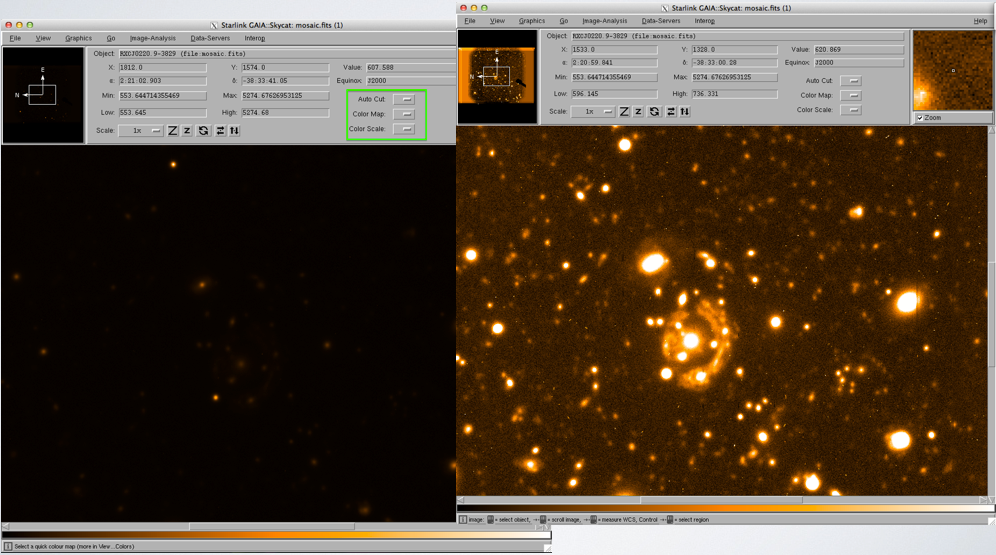Screen dimensions: 996x555
Task: Click large Z zoom-in icon in right window
Action: (x=624, y=111)
